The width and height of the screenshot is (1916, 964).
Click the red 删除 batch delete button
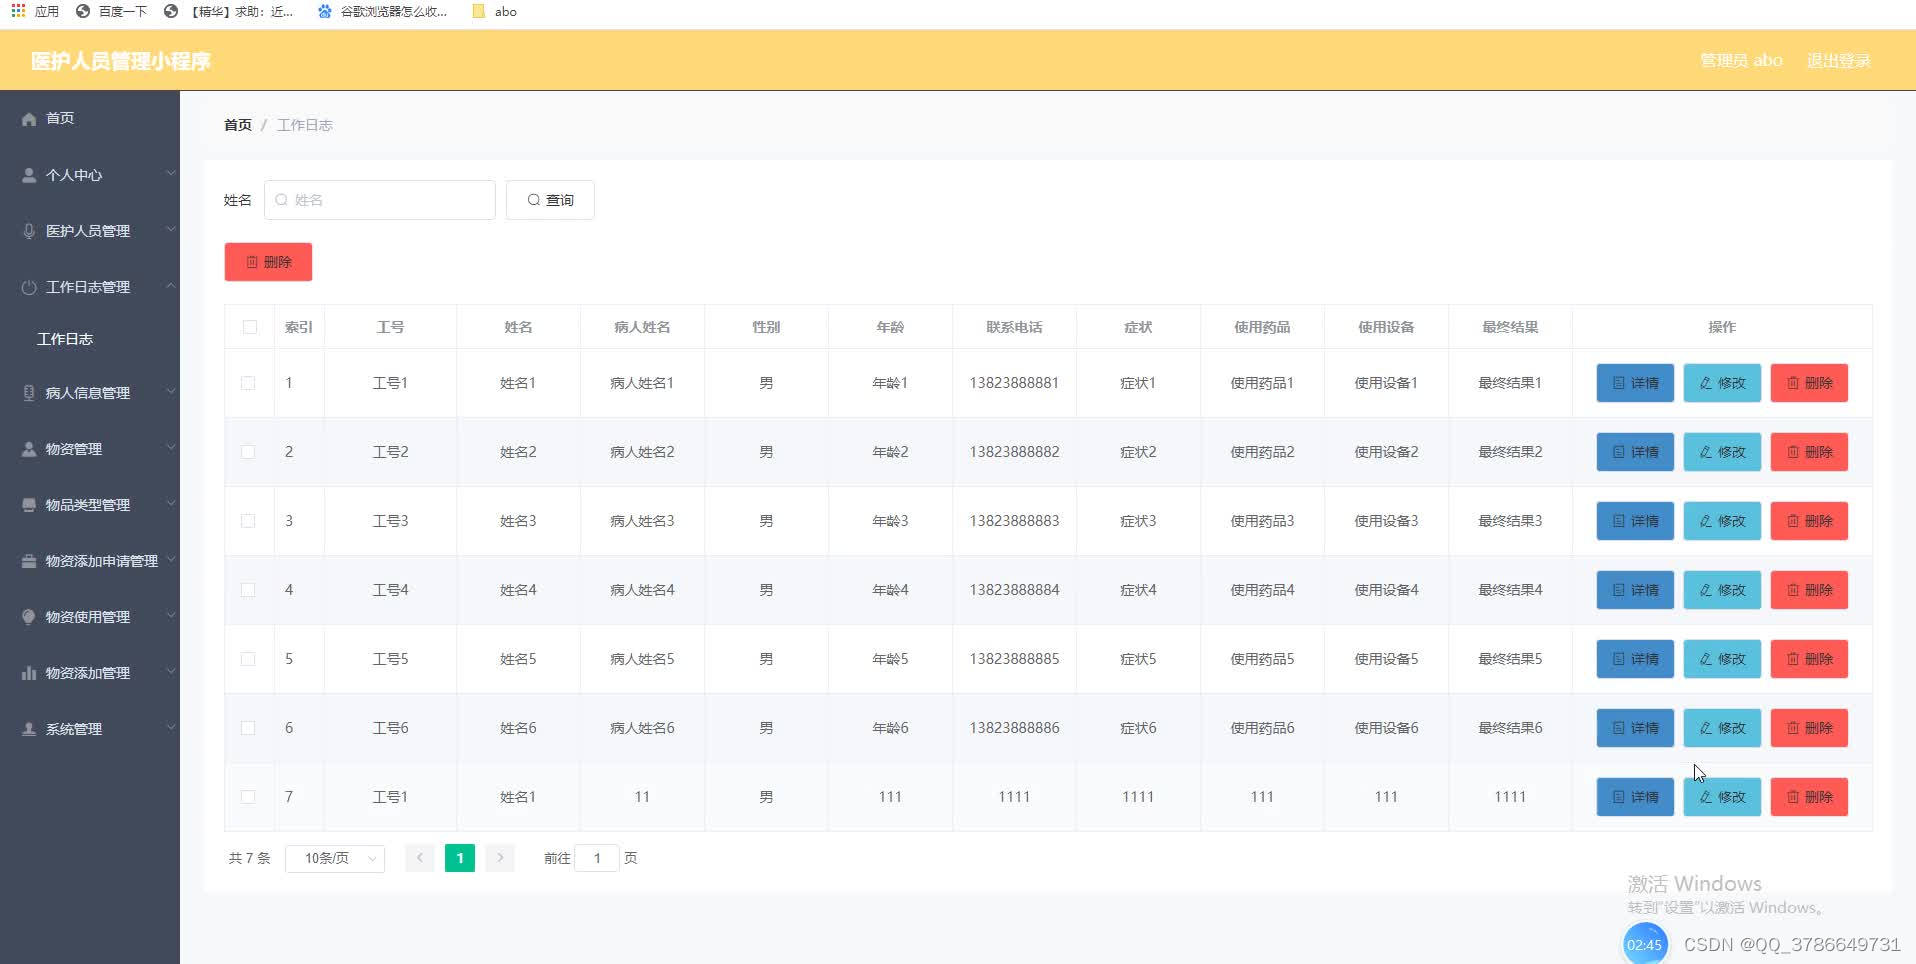pos(268,262)
